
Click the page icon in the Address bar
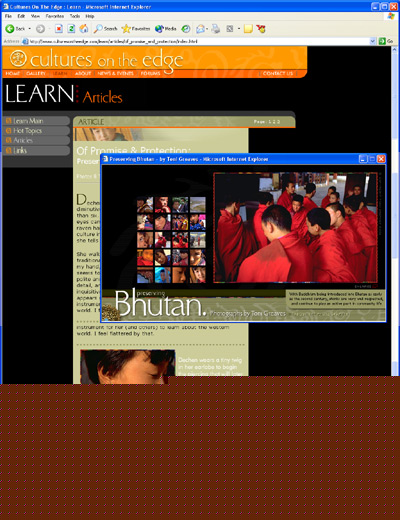coord(25,41)
